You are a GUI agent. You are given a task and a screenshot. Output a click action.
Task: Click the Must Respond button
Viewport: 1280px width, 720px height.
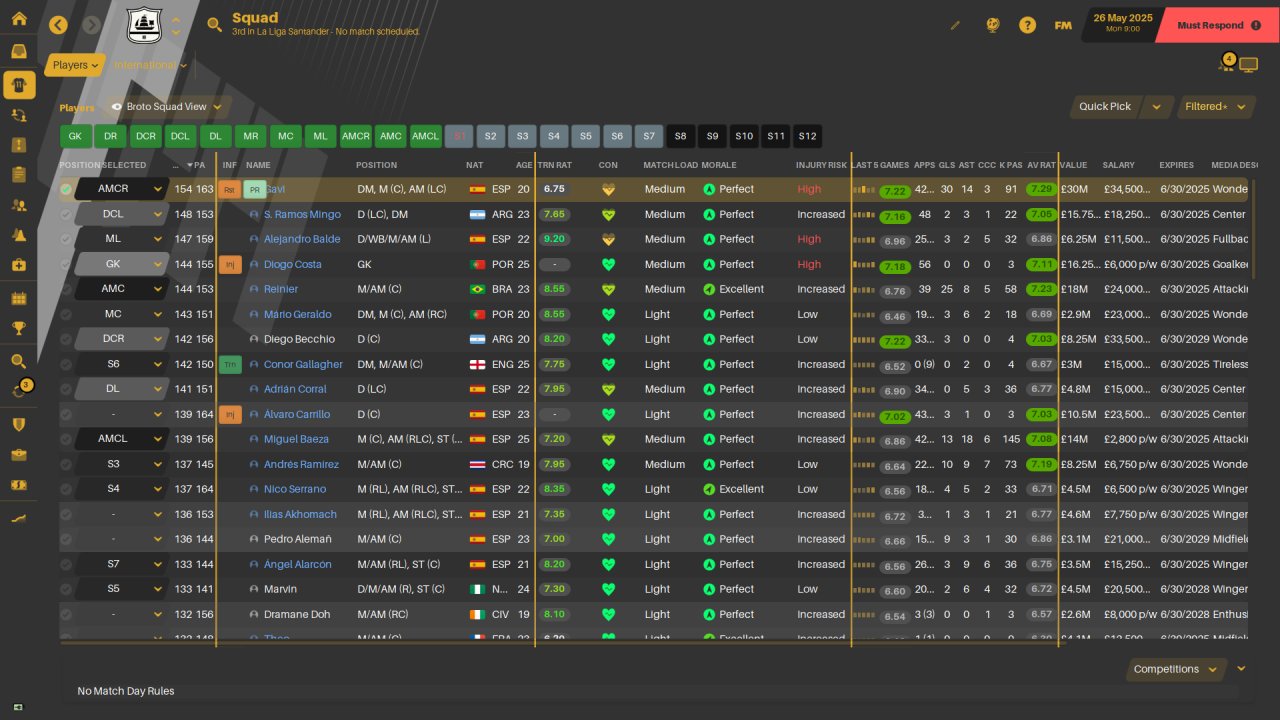pos(1217,25)
